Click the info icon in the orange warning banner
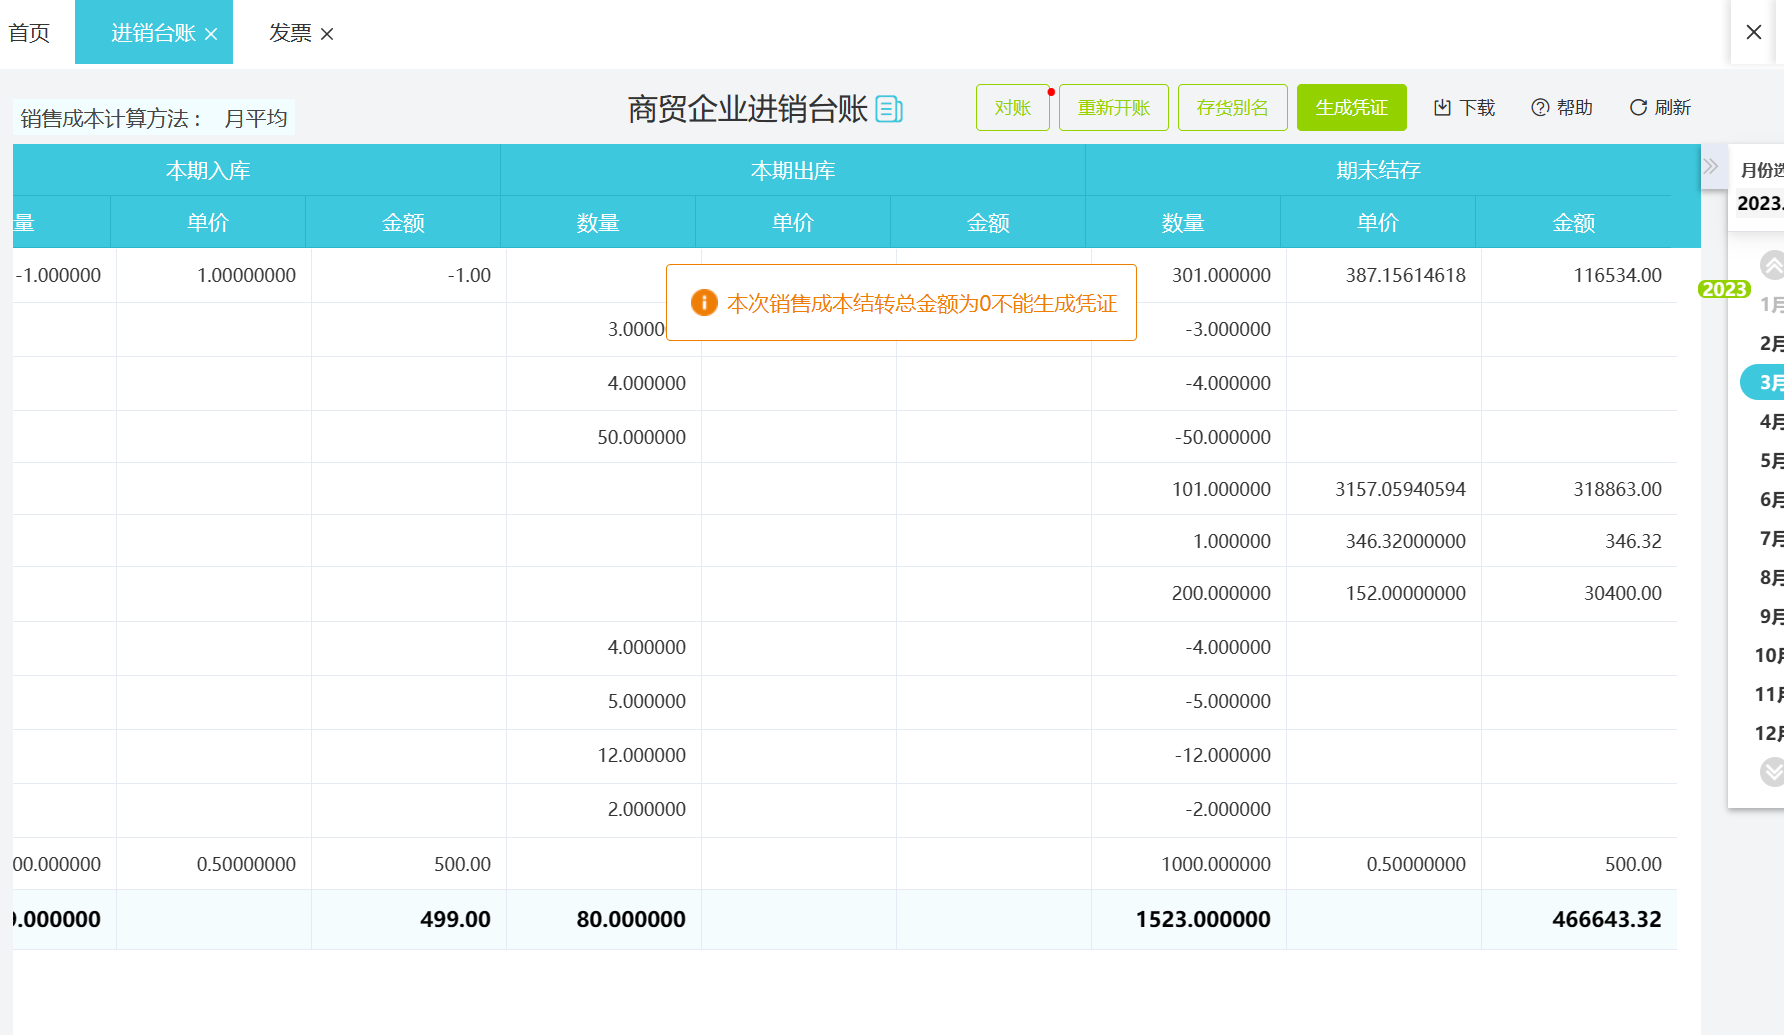Image resolution: width=1784 pixels, height=1035 pixels. pyautogui.click(x=707, y=303)
